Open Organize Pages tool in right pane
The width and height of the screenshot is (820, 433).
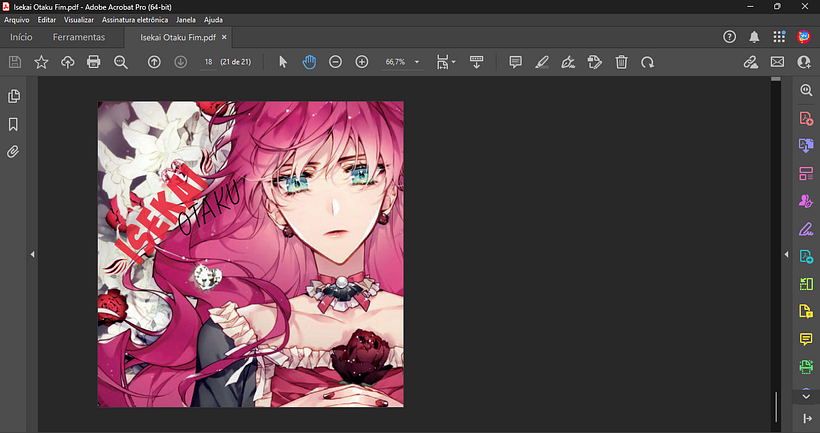(806, 173)
